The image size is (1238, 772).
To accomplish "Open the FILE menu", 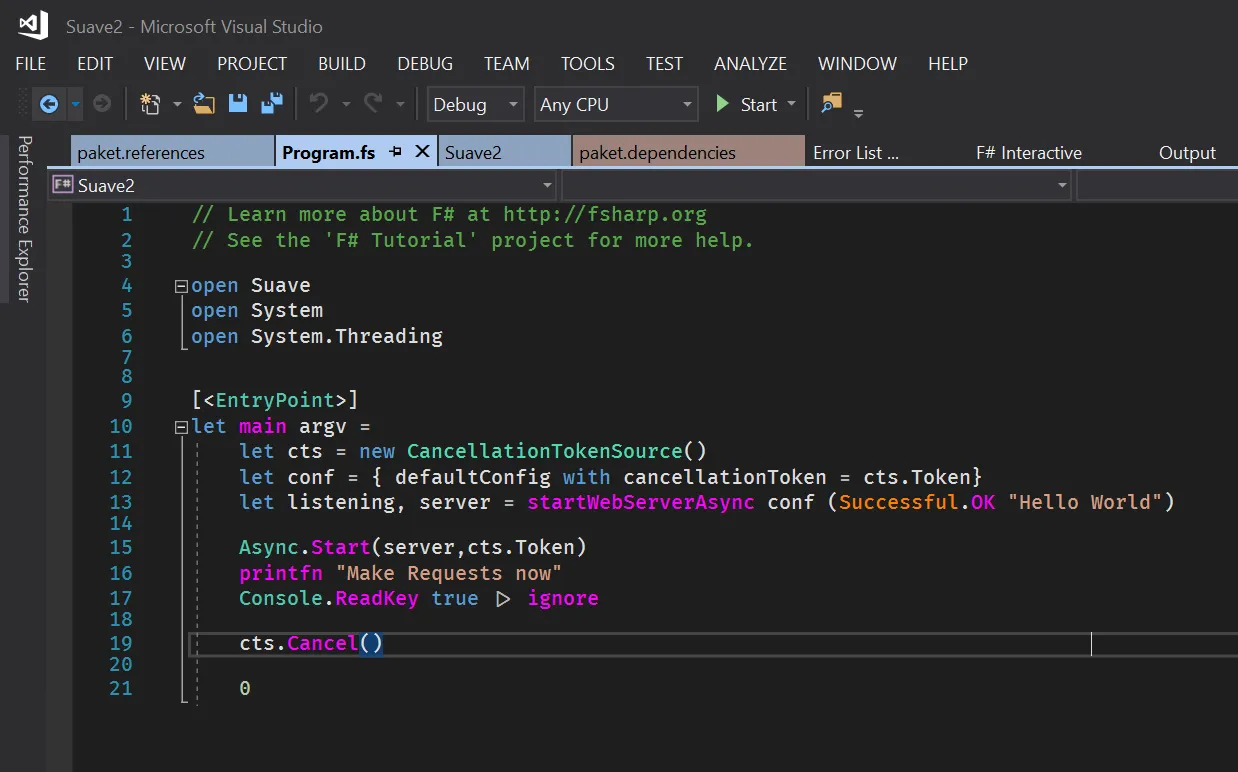I will pyautogui.click(x=31, y=63).
